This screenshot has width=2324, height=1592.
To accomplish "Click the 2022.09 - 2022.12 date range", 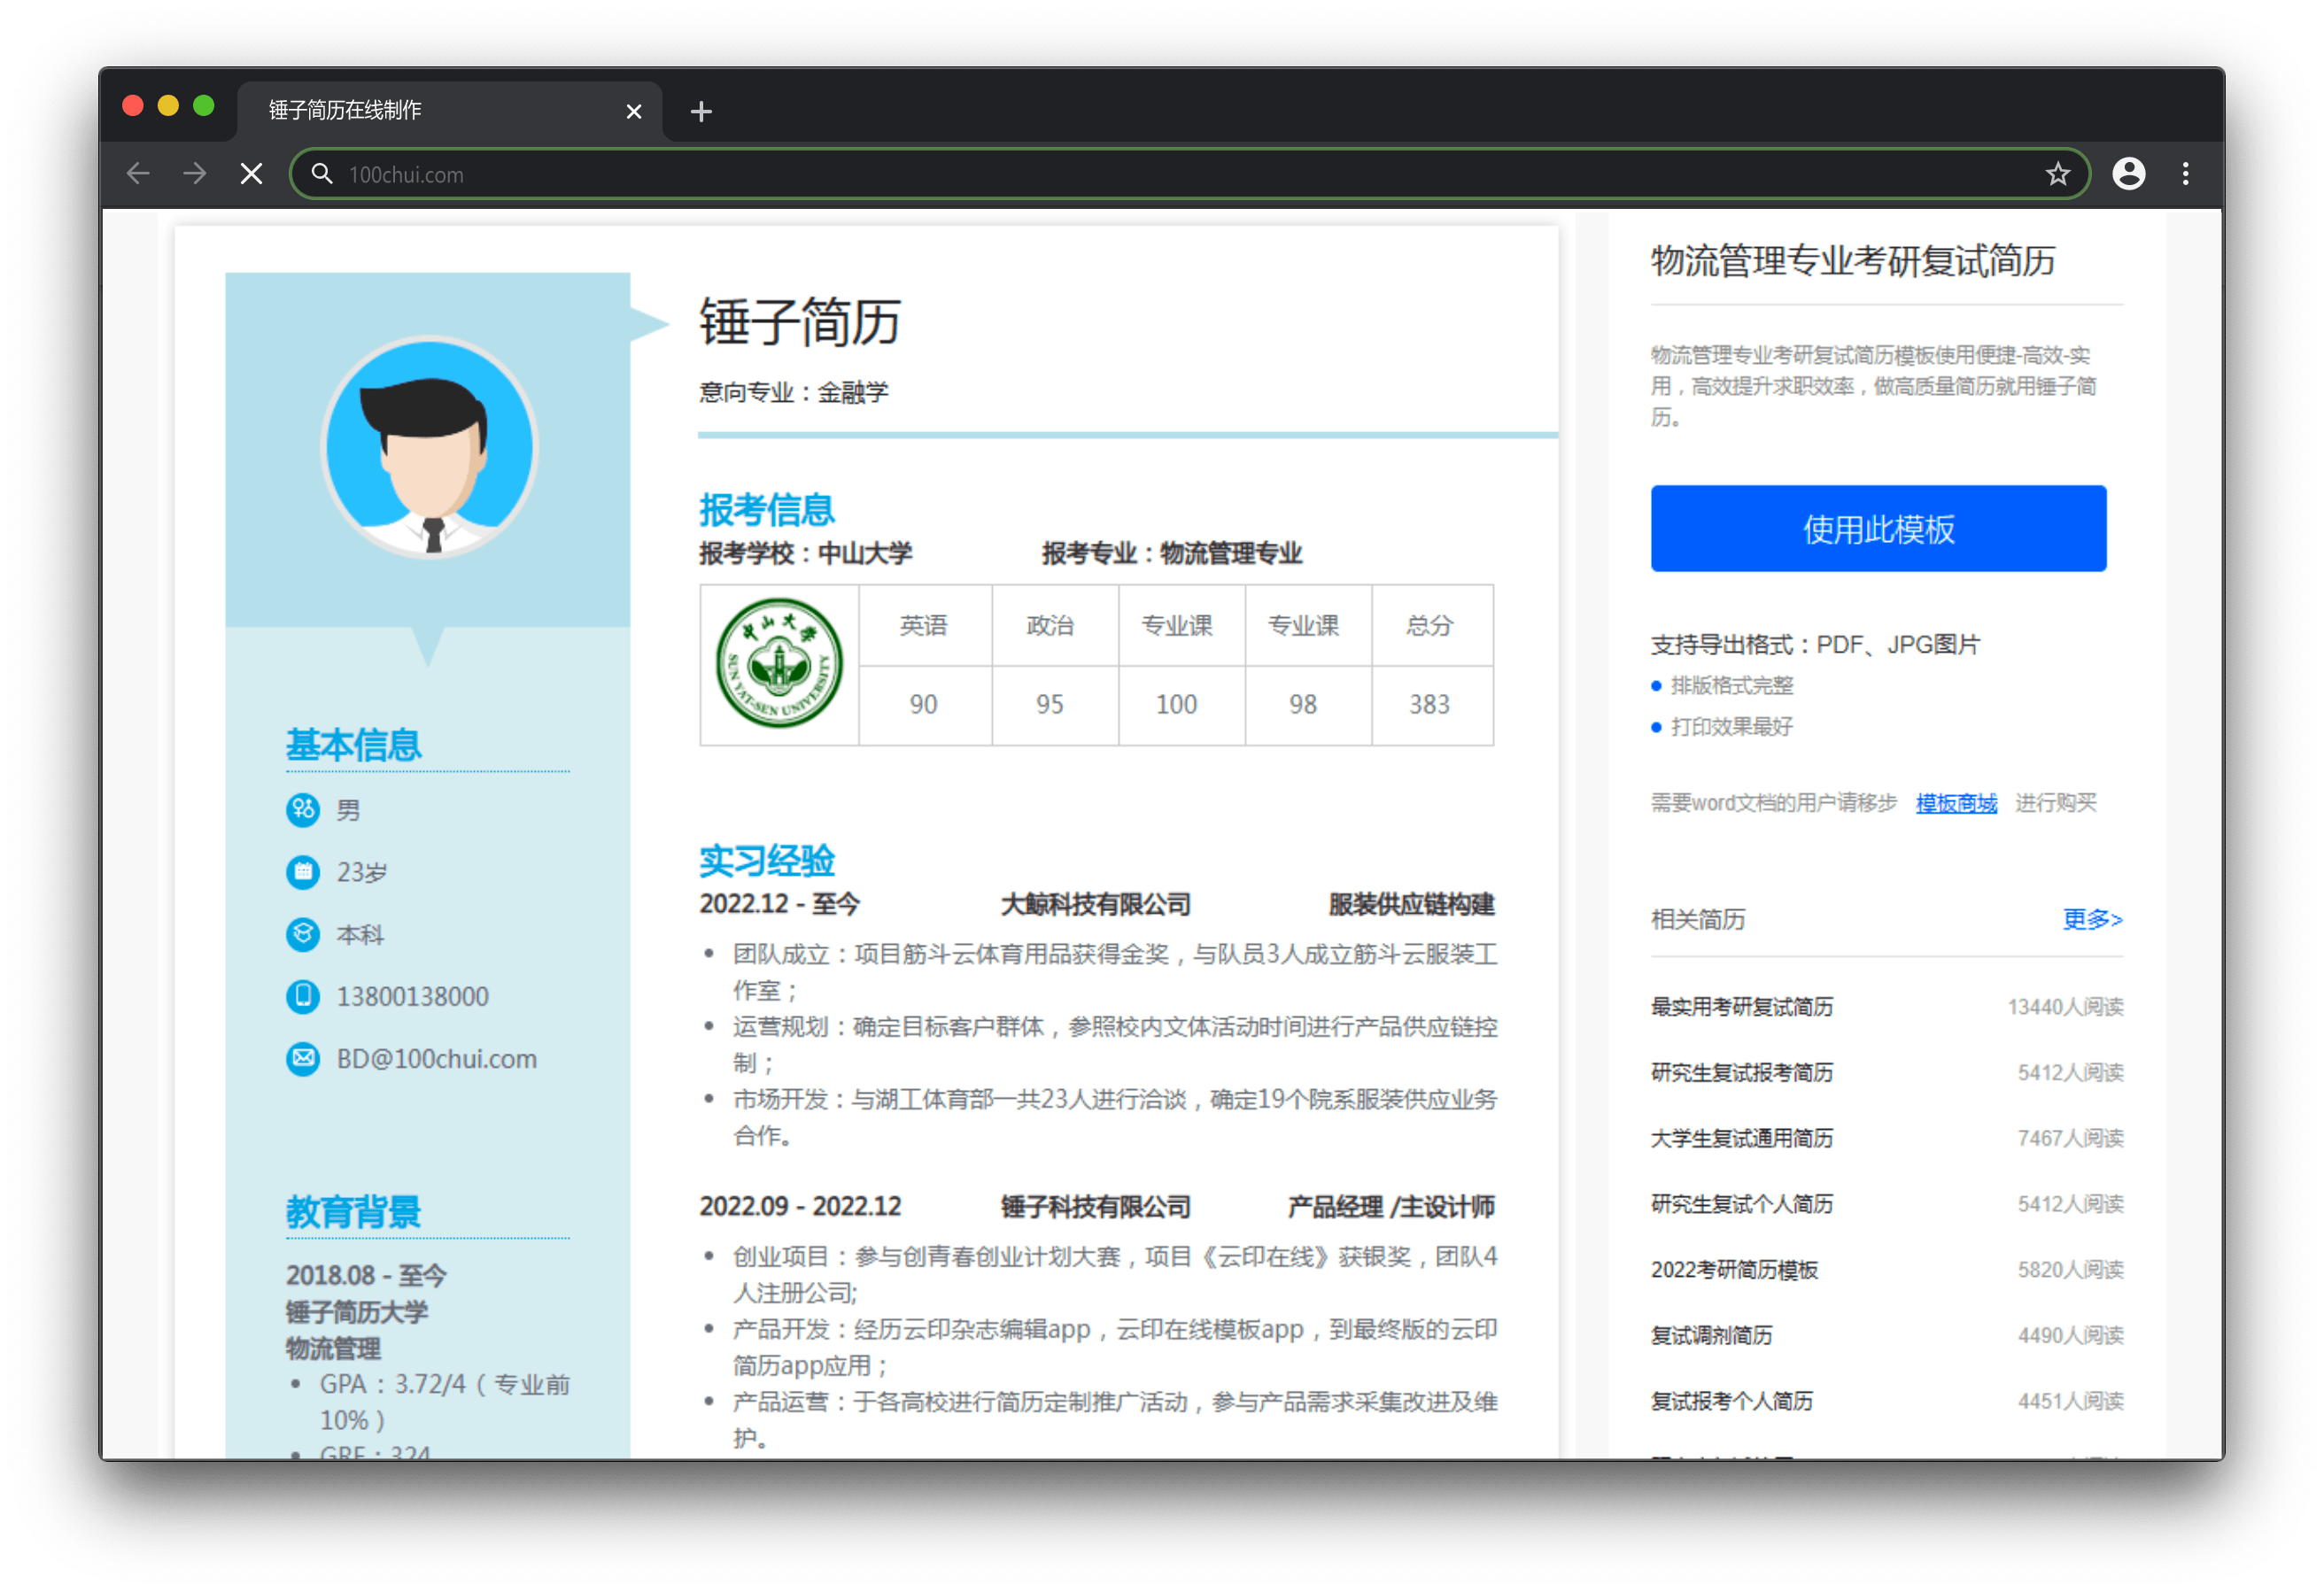I will (800, 1208).
